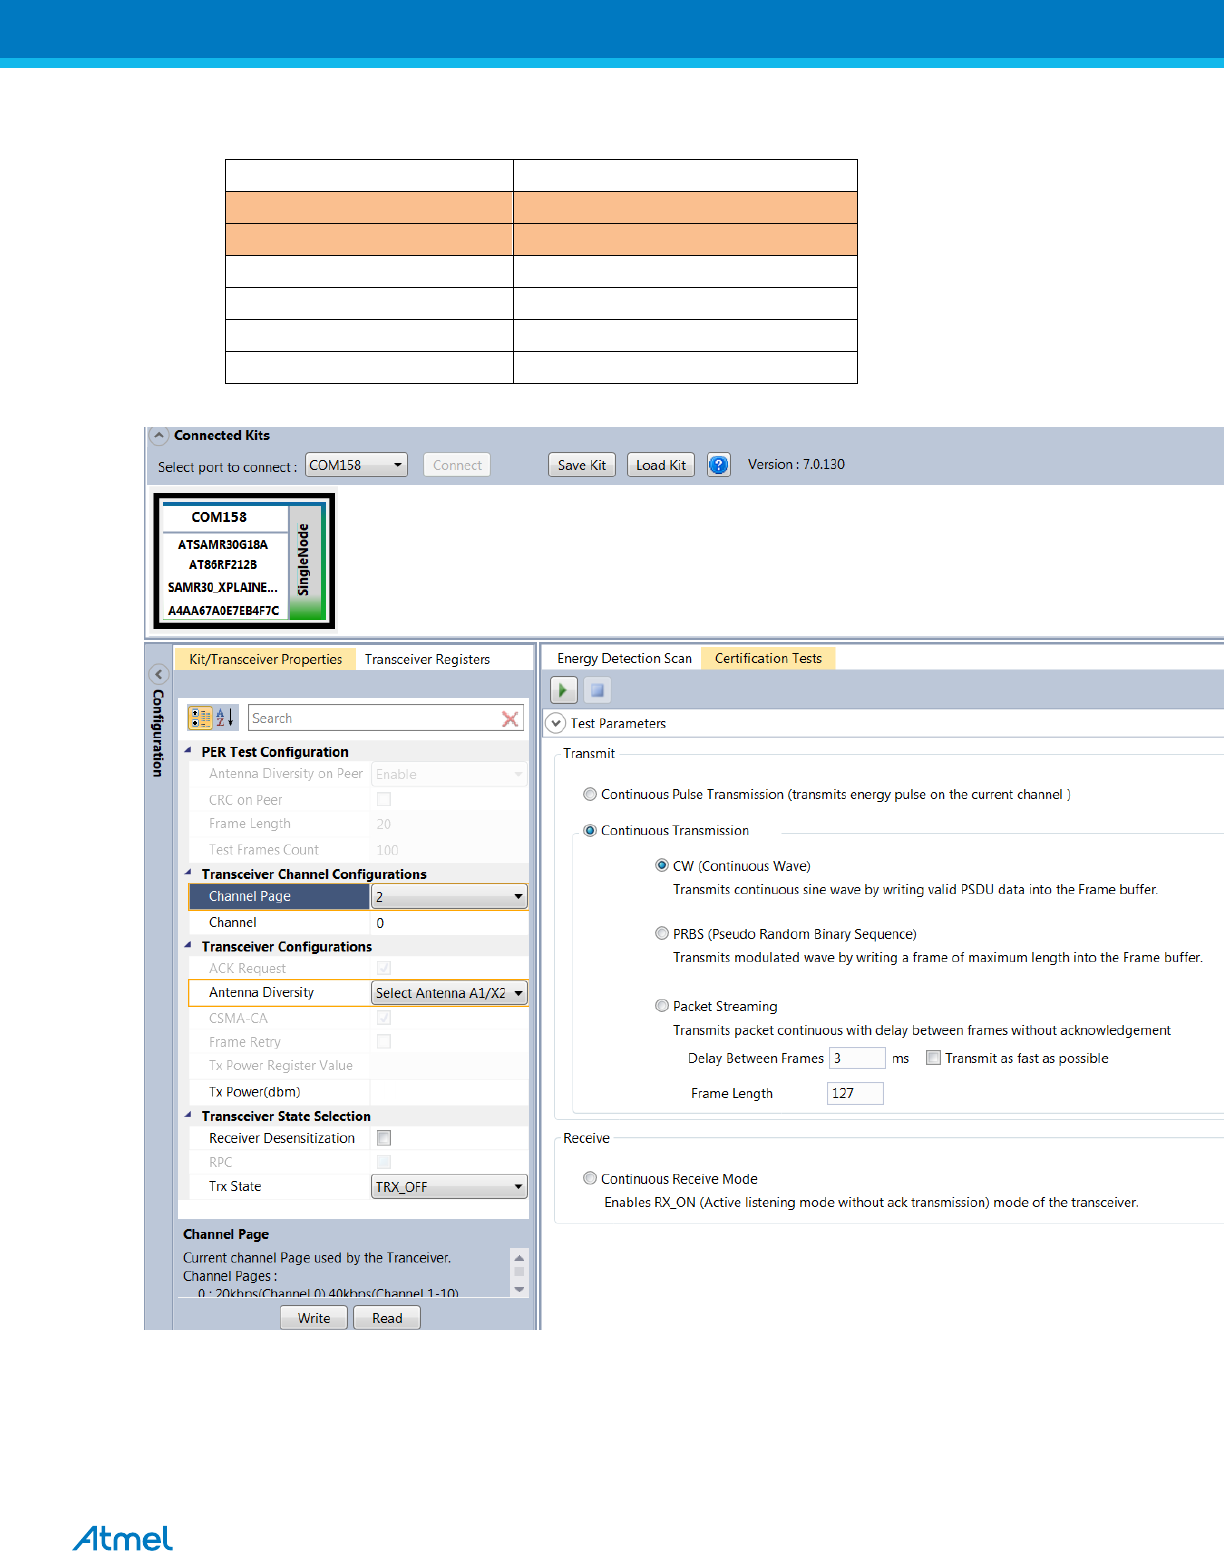Open the COM158 port dropdown

356,465
